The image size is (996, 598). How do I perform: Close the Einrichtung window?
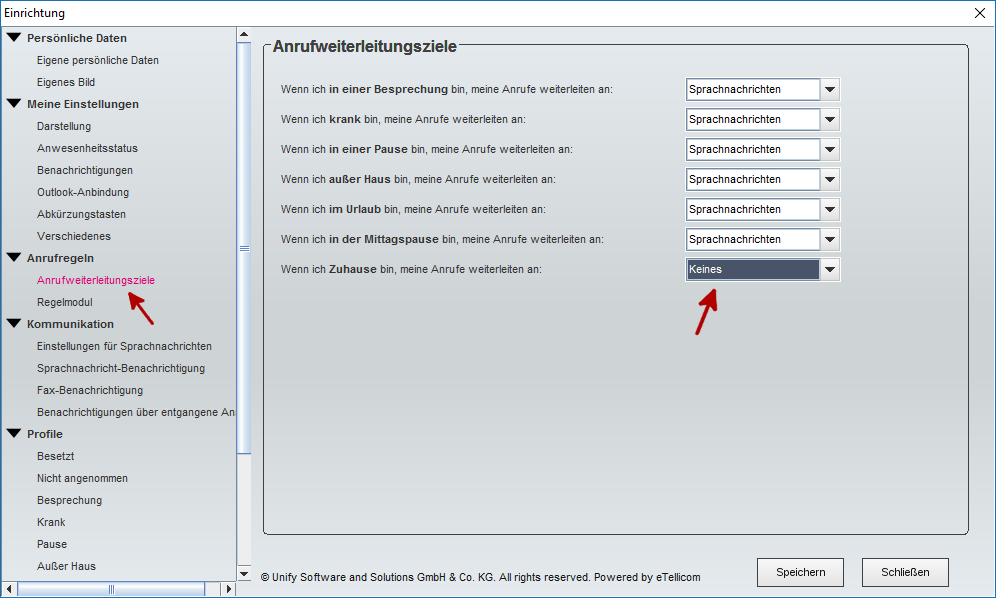pyautogui.click(x=978, y=13)
